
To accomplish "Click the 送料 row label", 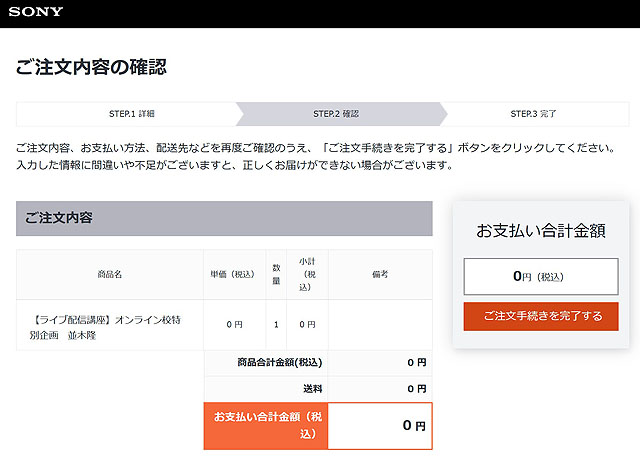I will click(312, 388).
